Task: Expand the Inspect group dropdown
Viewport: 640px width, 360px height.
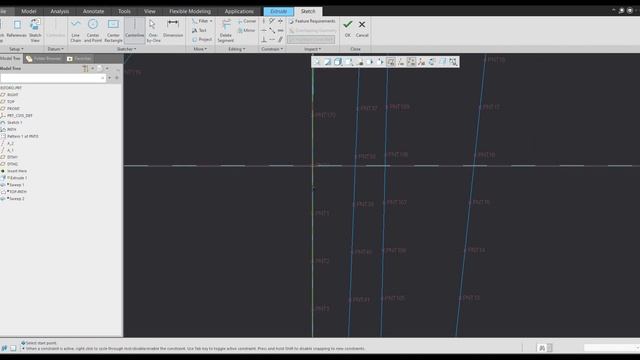Action: [313, 49]
